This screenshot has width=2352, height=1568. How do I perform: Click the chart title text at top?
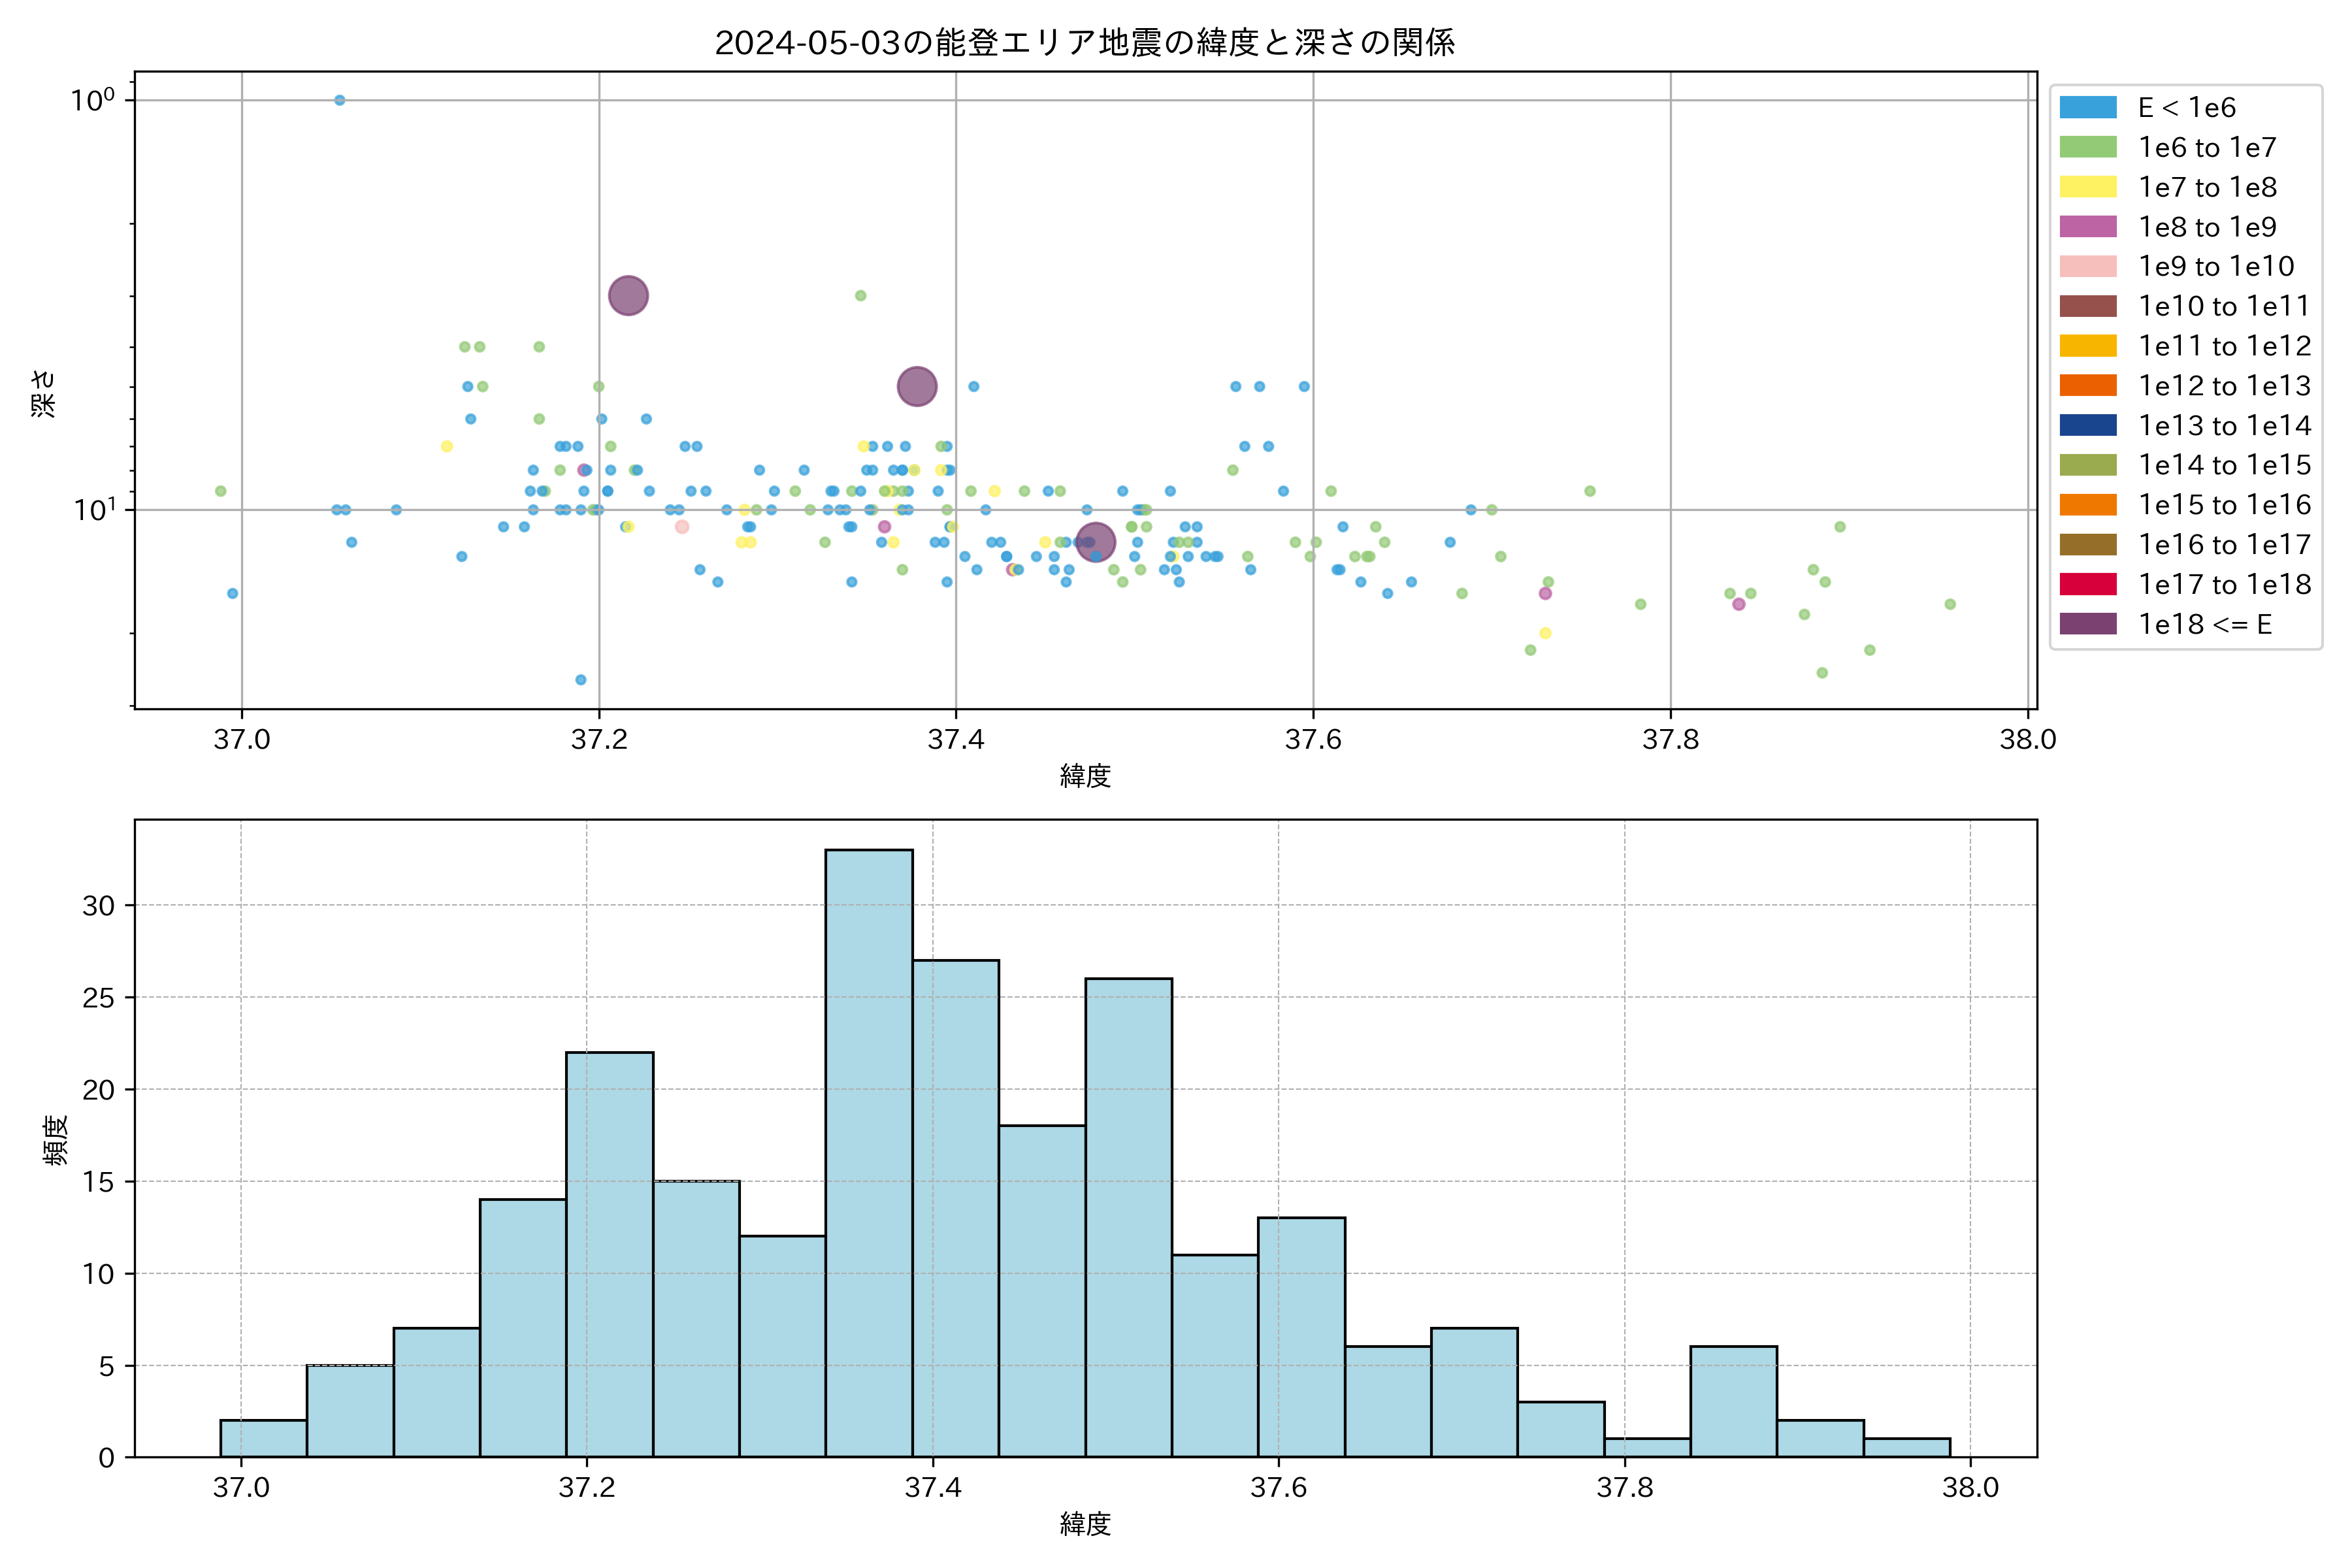point(1085,43)
